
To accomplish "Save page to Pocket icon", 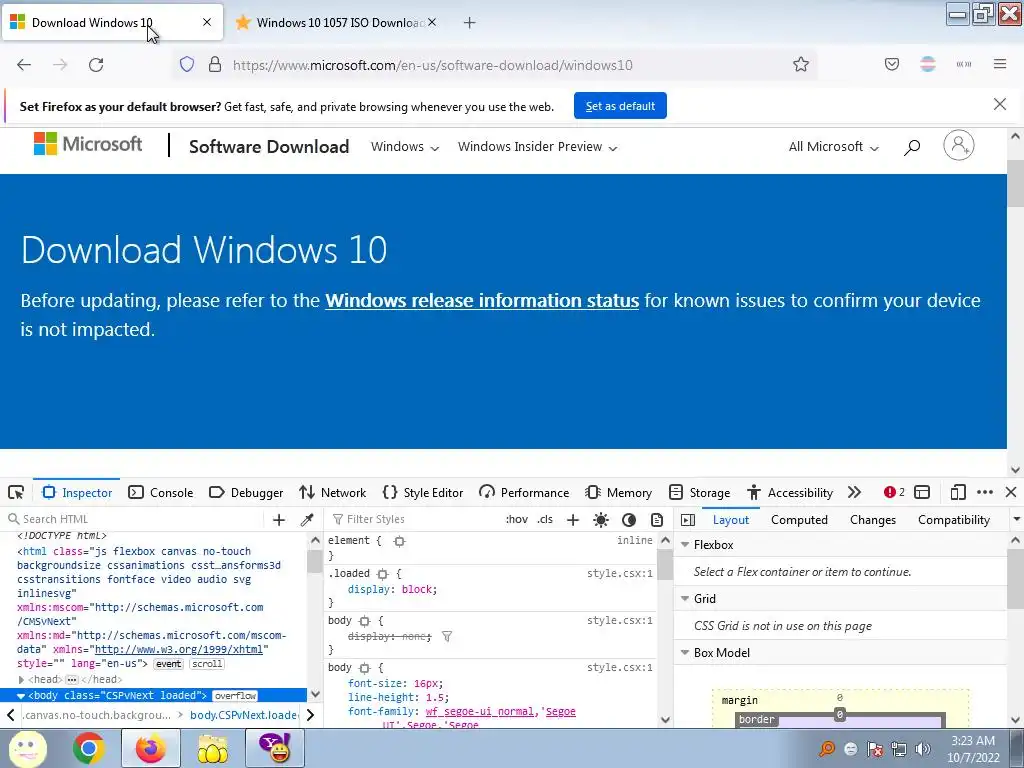I will (x=892, y=64).
